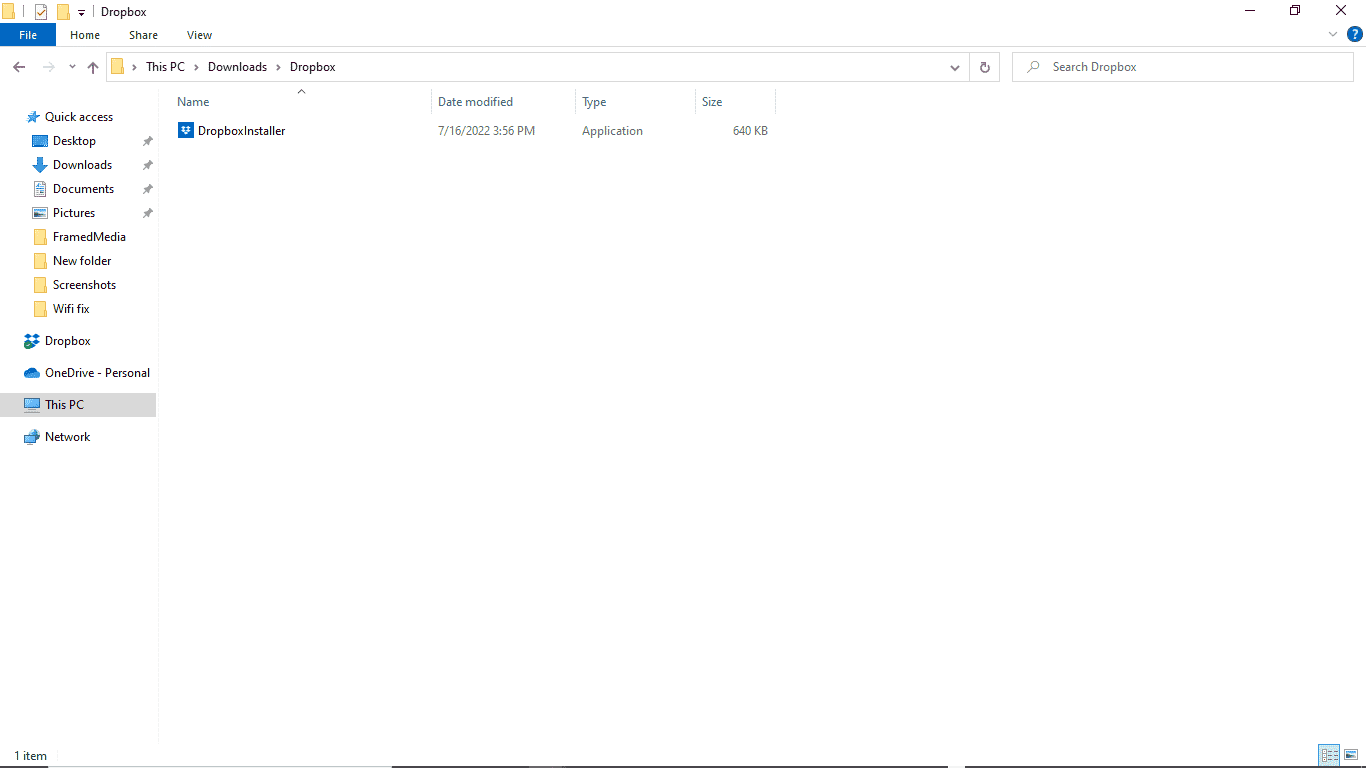Click New folder icon in title bar
This screenshot has height=768, width=1366.
coord(63,12)
